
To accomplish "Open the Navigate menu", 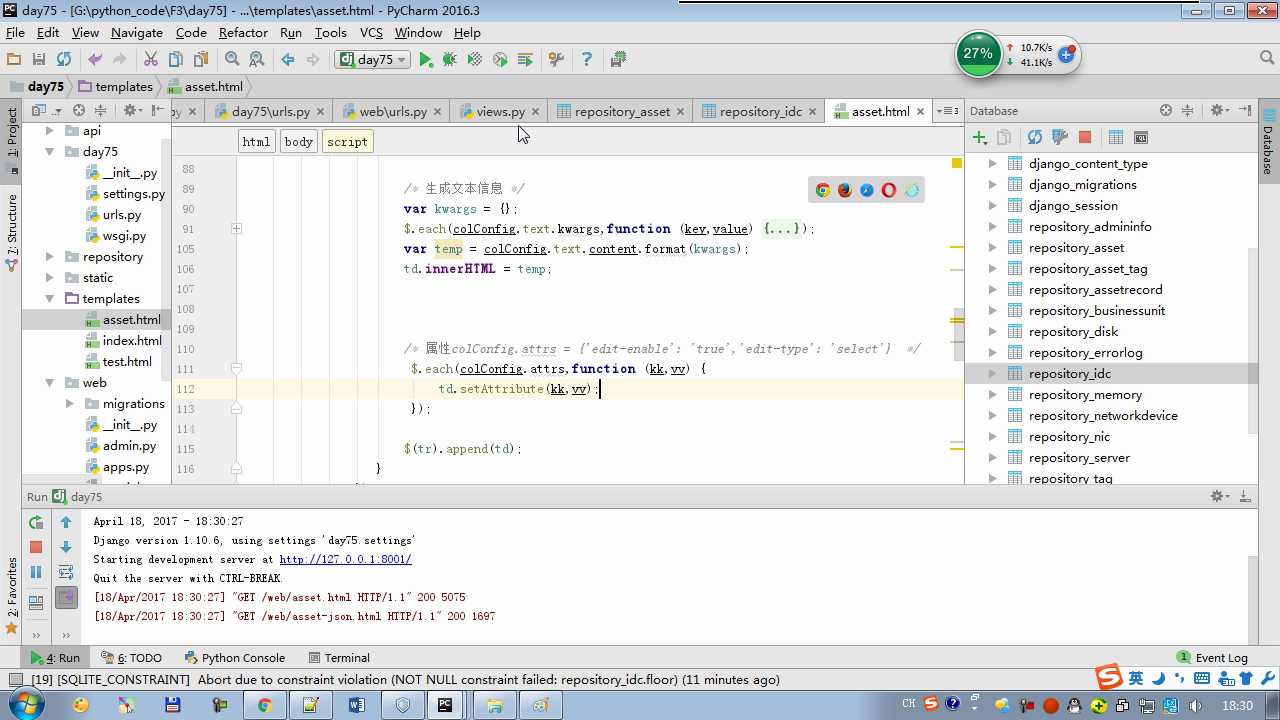I will point(137,33).
